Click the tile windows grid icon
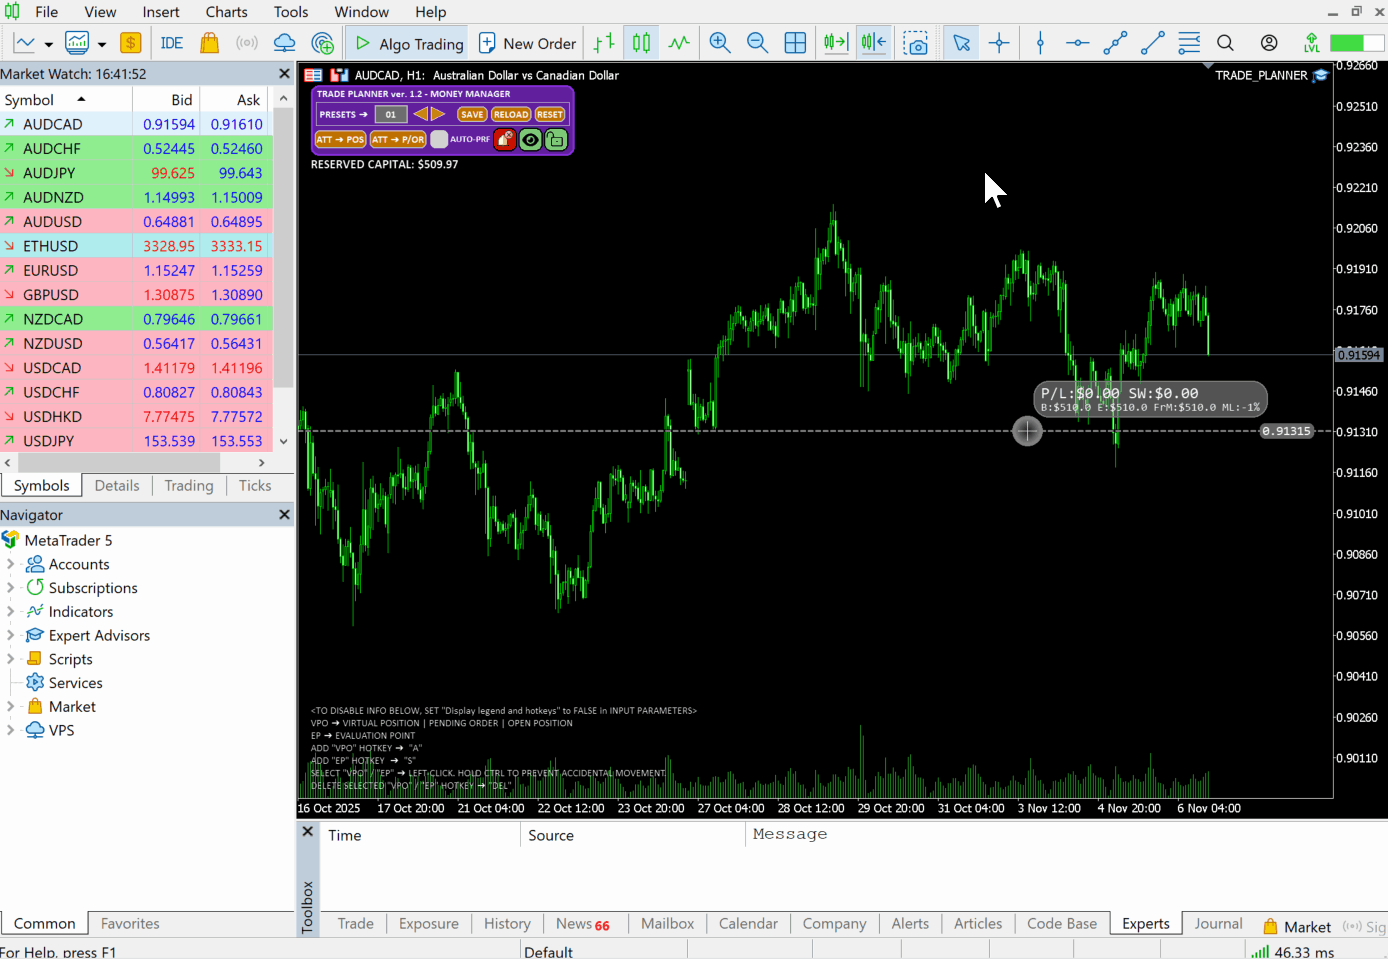The image size is (1388, 959). tap(795, 42)
